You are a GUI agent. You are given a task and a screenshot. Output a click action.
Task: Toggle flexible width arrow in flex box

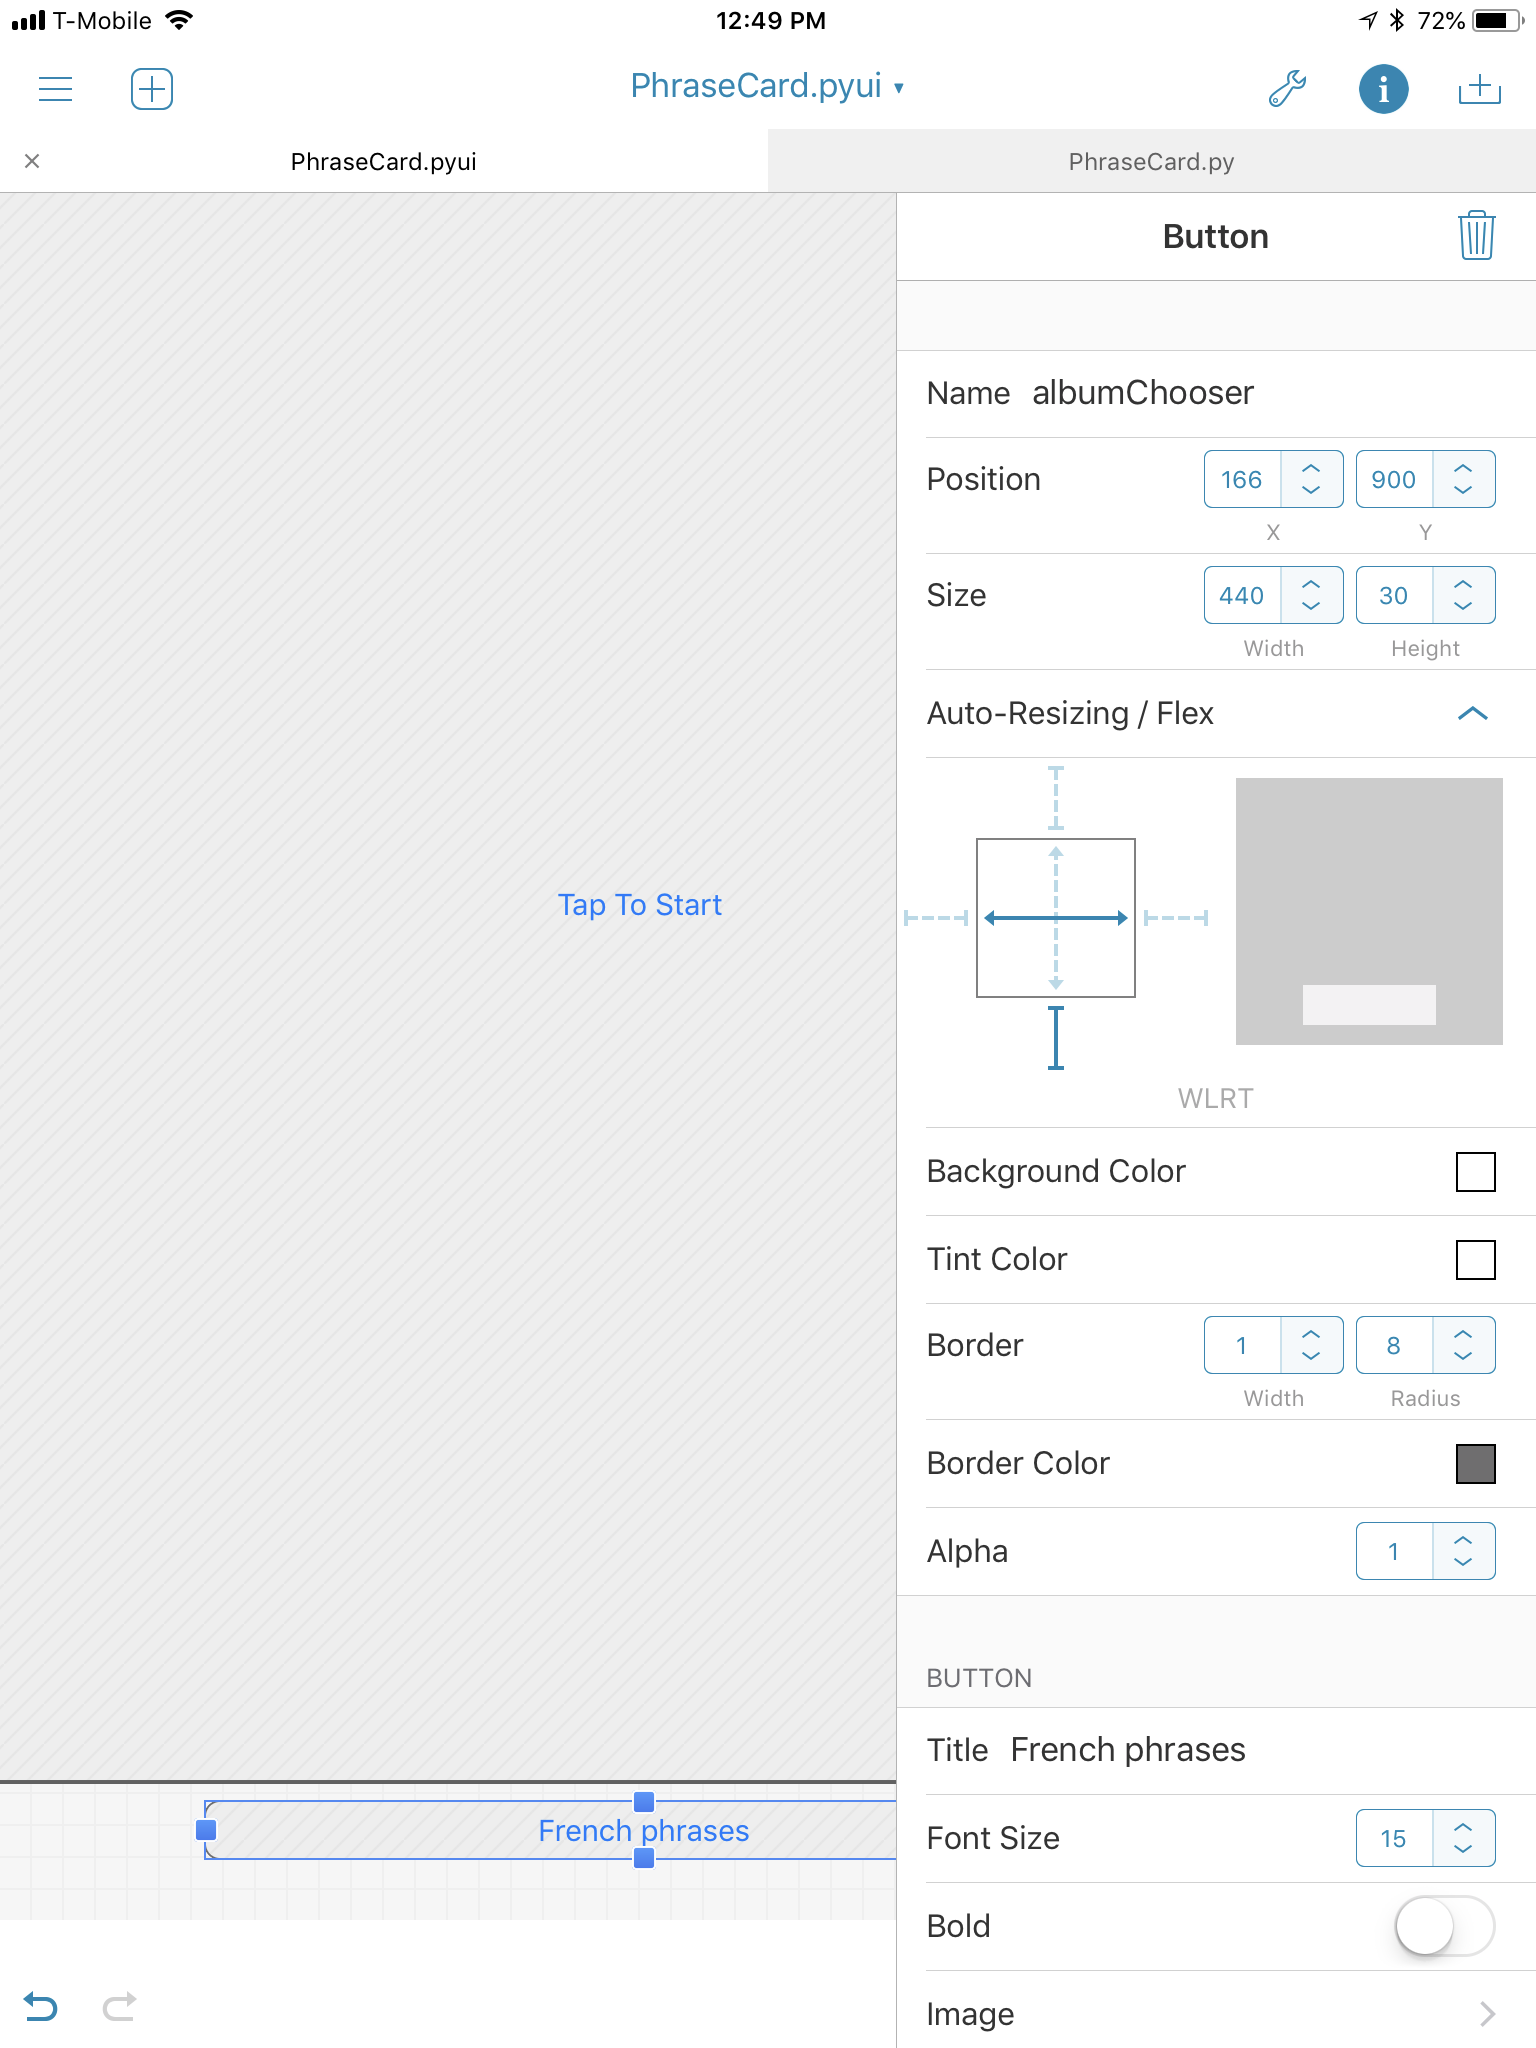click(x=1055, y=918)
